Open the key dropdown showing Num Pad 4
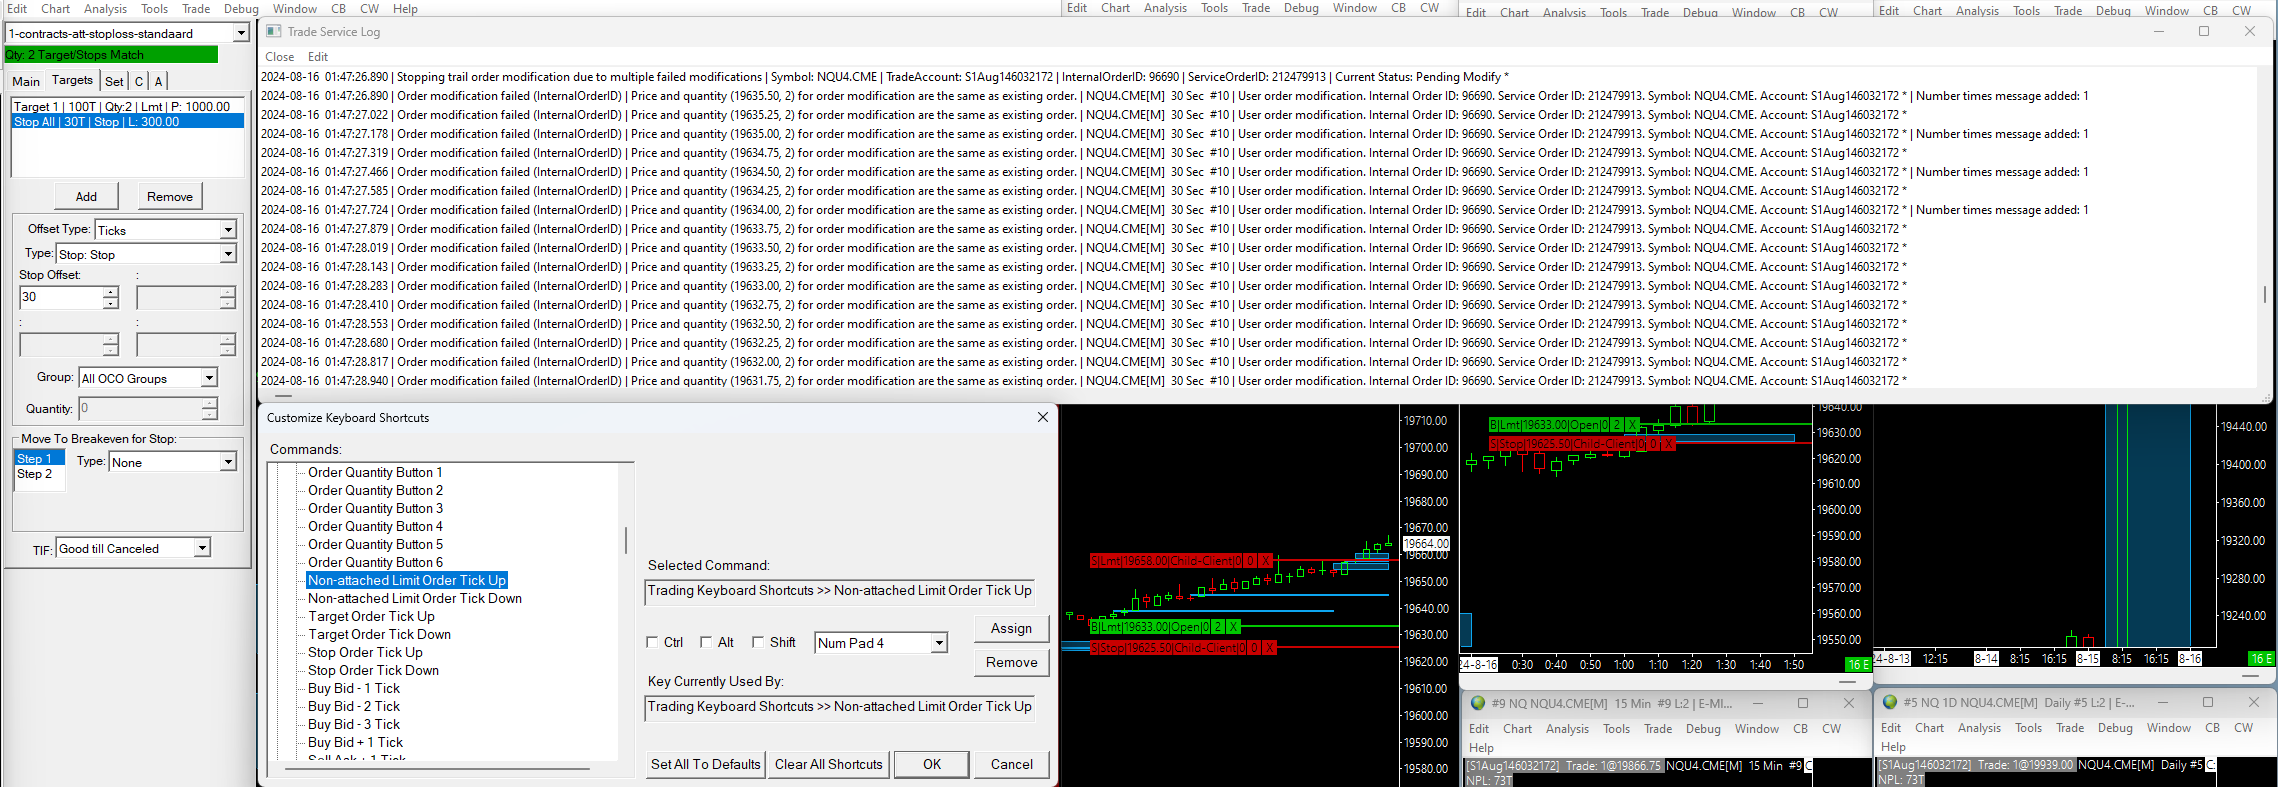This screenshot has width=2278, height=787. (939, 643)
